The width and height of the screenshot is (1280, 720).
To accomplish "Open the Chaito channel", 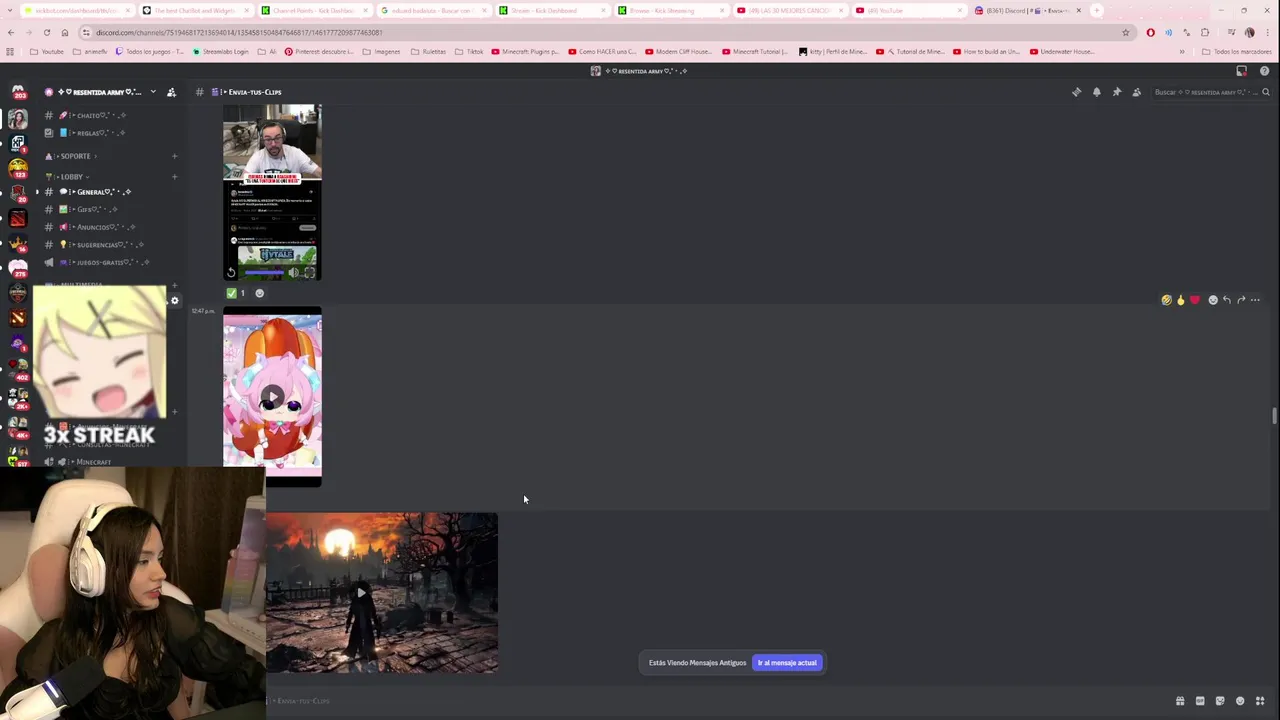I will (96, 115).
